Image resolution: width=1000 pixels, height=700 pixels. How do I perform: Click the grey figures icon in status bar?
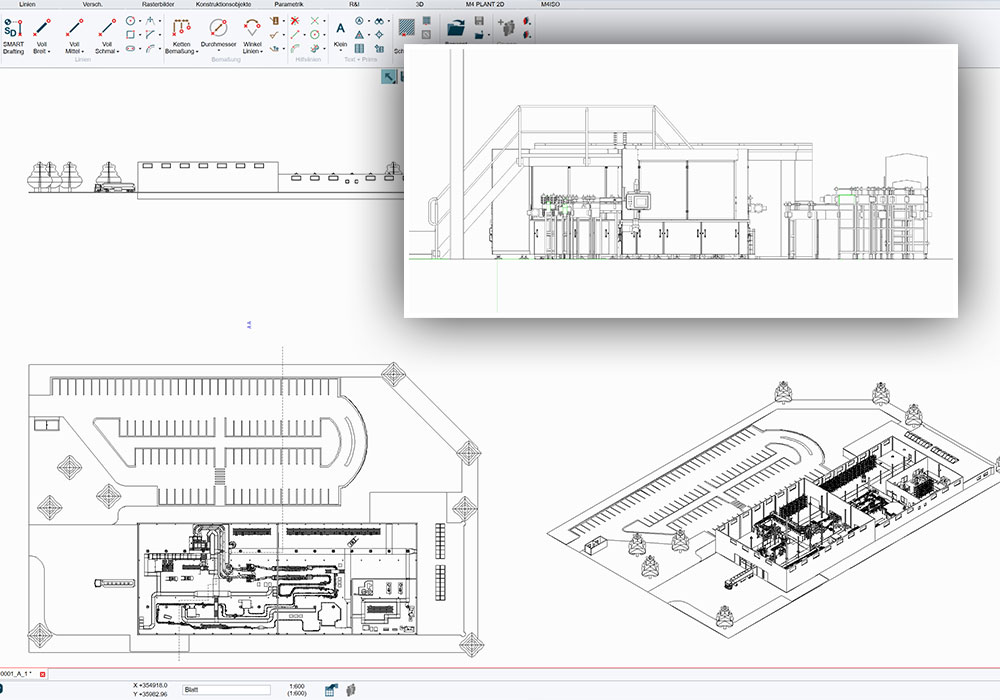(x=351, y=690)
